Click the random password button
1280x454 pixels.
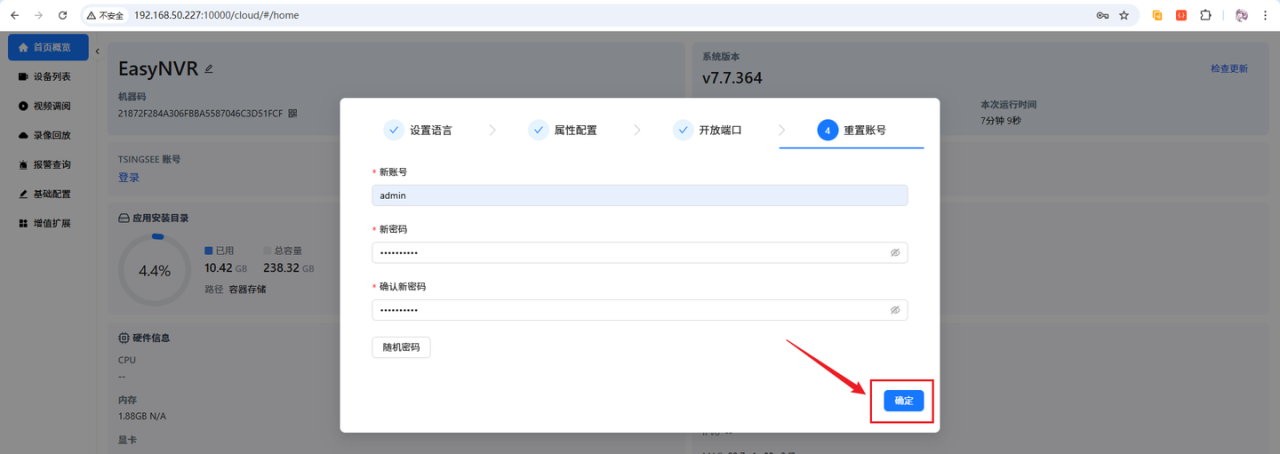pyautogui.click(x=401, y=347)
